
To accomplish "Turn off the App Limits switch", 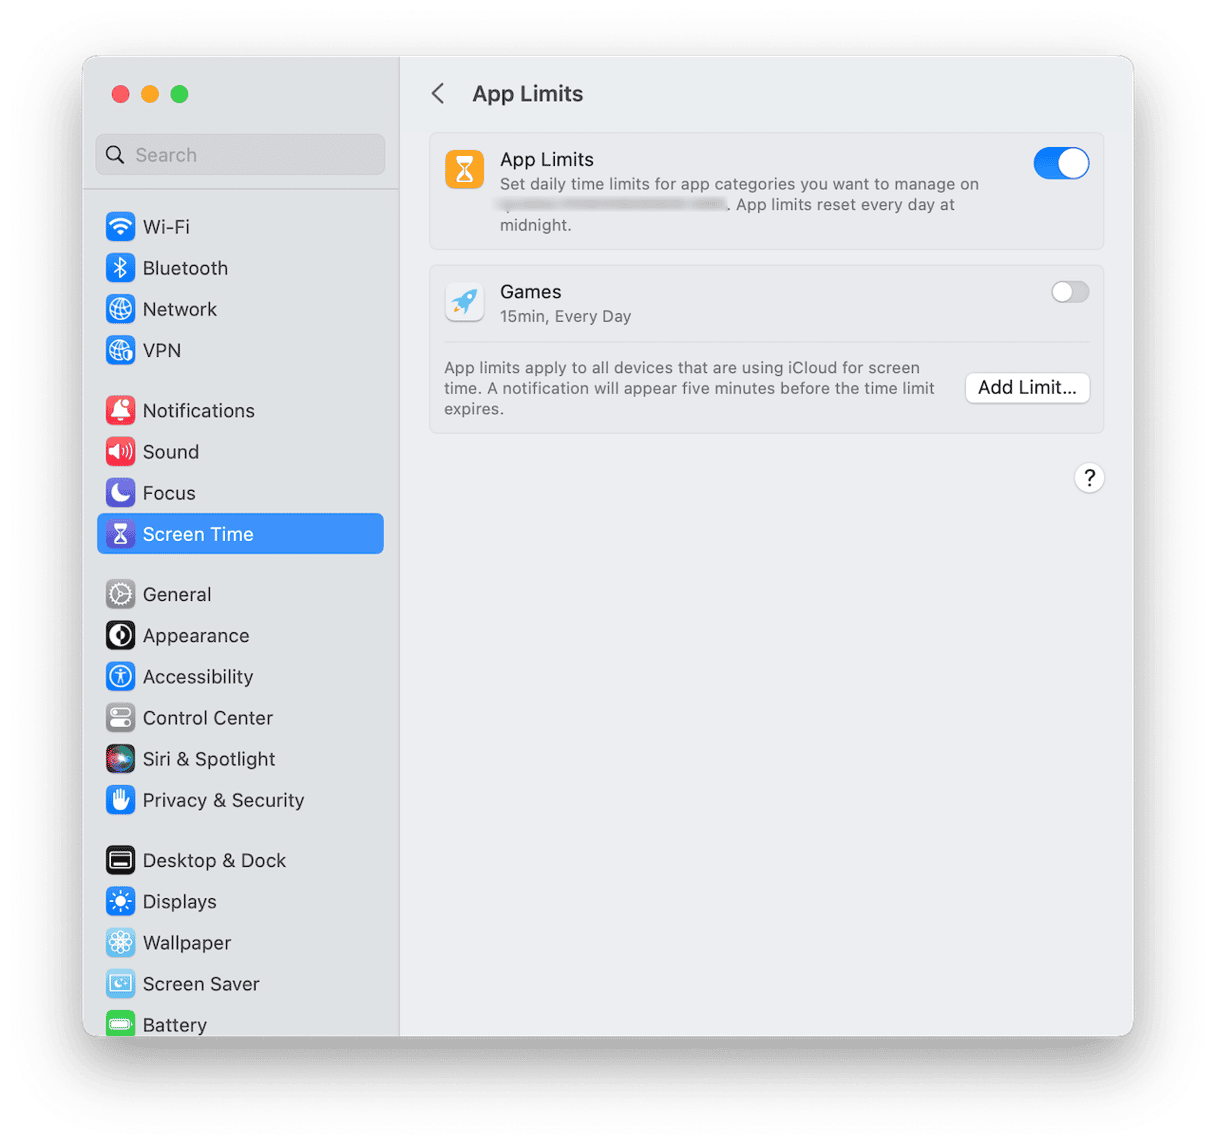I will click(1061, 163).
